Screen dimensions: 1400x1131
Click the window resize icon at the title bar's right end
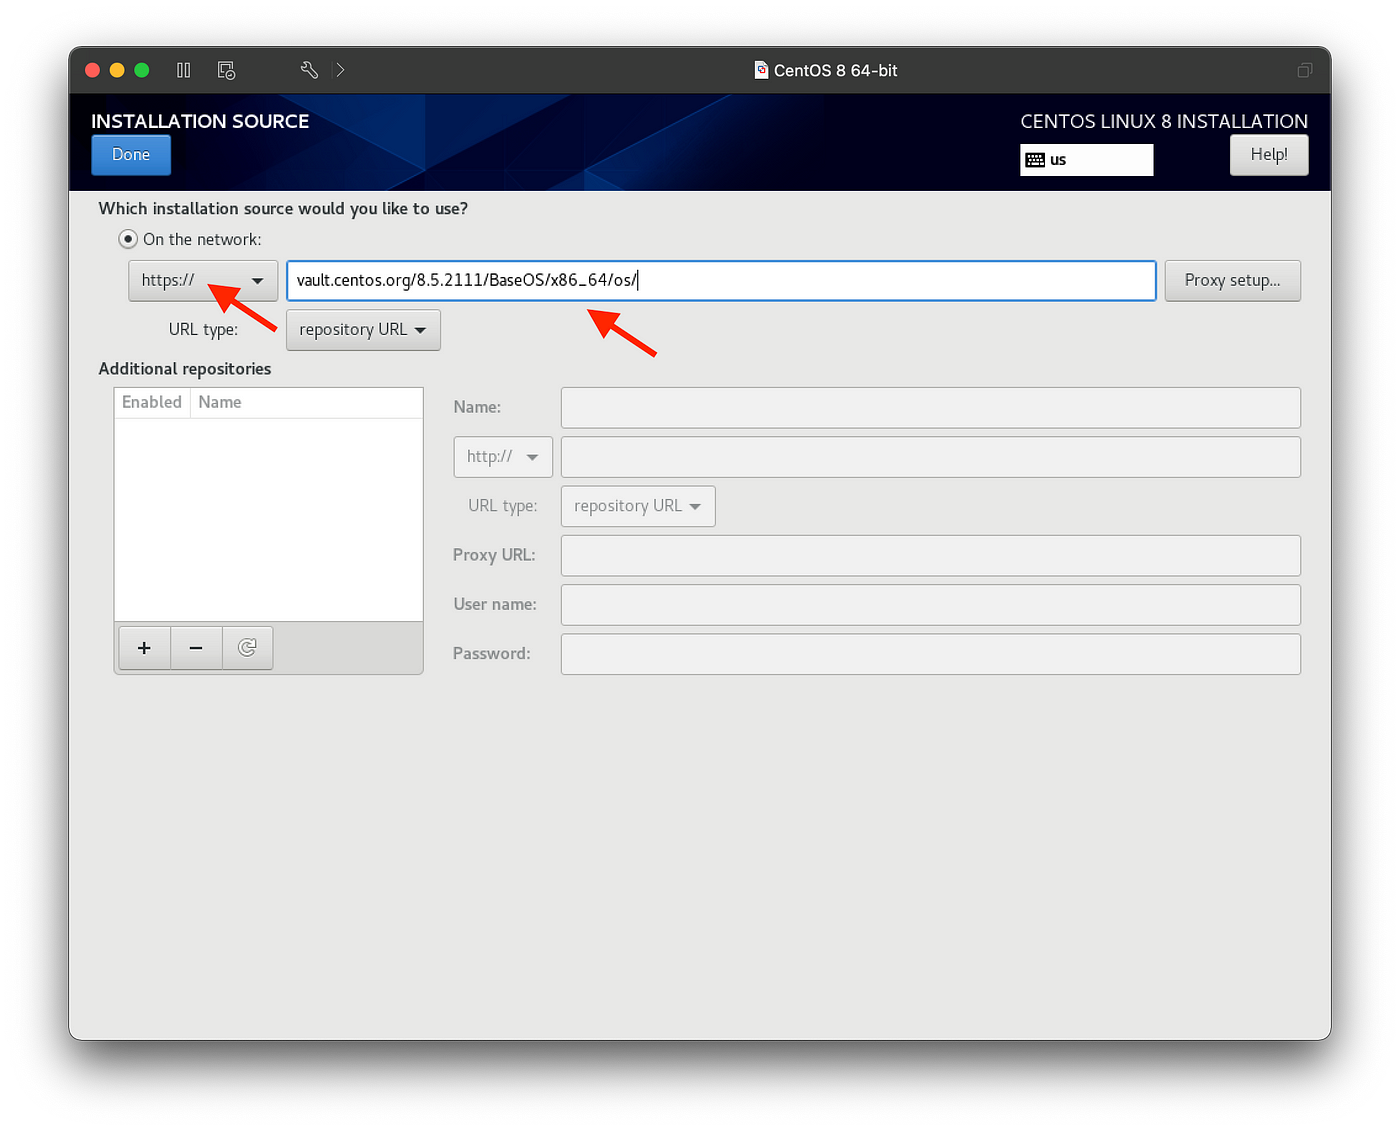coord(1304,70)
